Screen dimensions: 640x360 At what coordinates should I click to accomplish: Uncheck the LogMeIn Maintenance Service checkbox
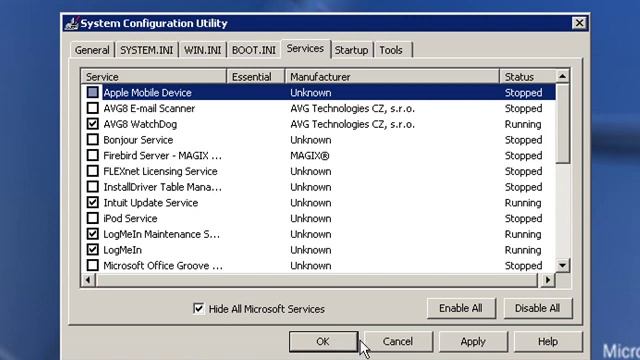pyautogui.click(x=93, y=234)
